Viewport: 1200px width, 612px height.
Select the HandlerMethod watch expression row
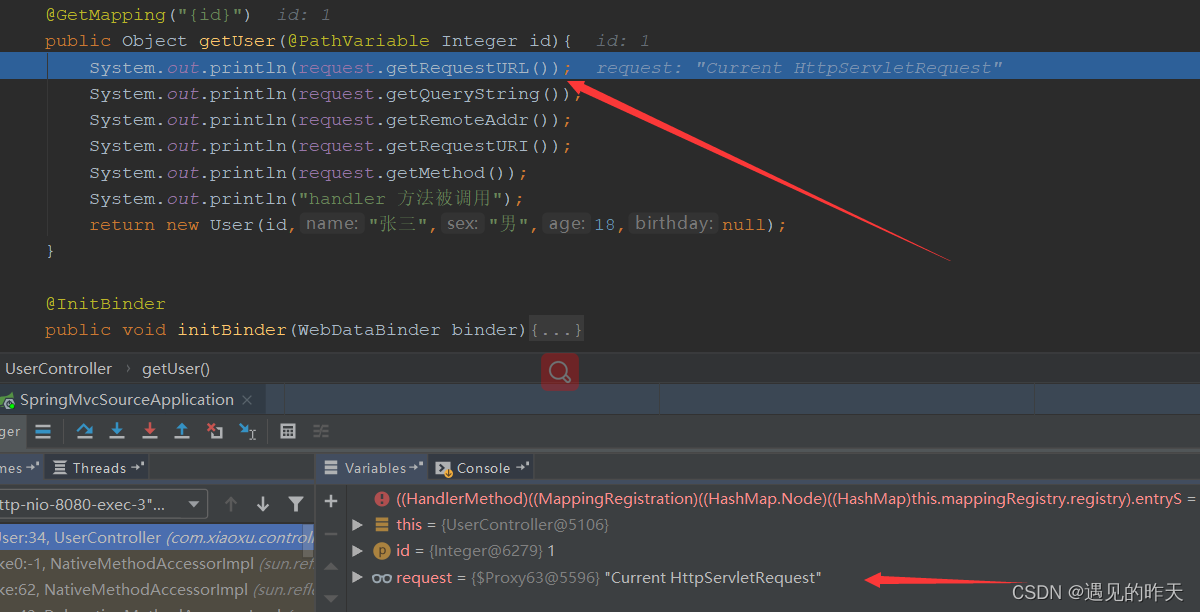point(775,498)
